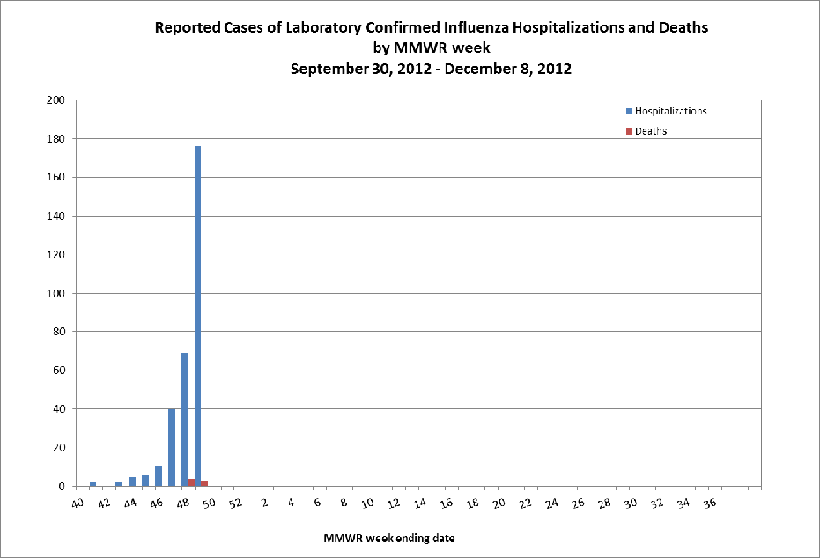Click the week 48 hospitalizations bar

[185, 420]
